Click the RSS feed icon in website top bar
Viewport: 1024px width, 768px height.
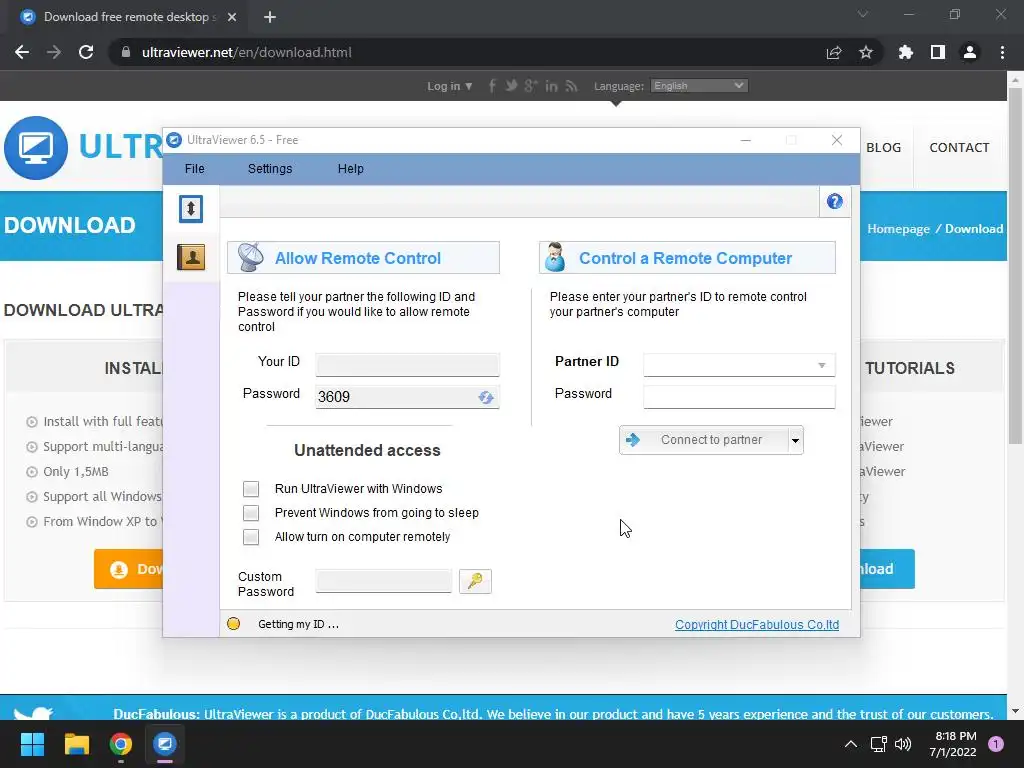[571, 86]
